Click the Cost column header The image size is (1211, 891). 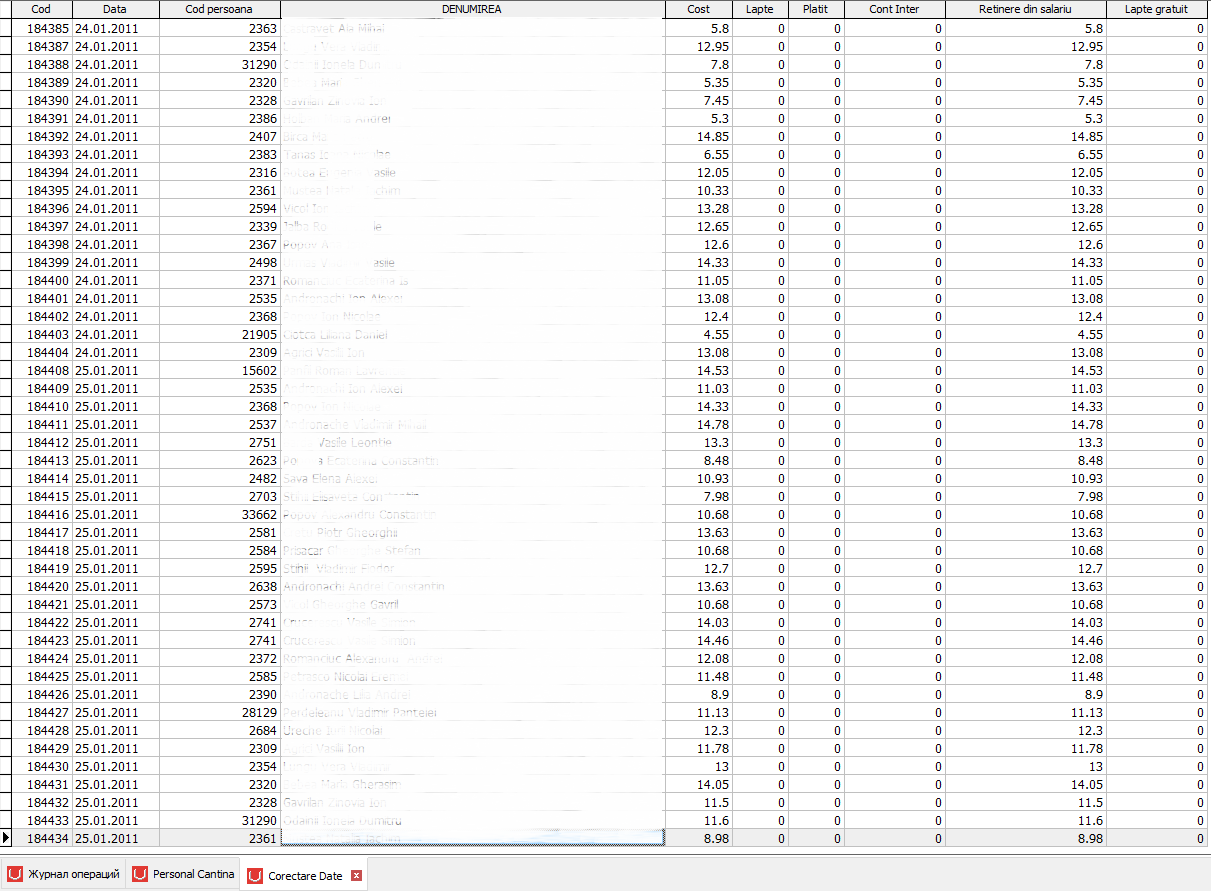coord(699,9)
